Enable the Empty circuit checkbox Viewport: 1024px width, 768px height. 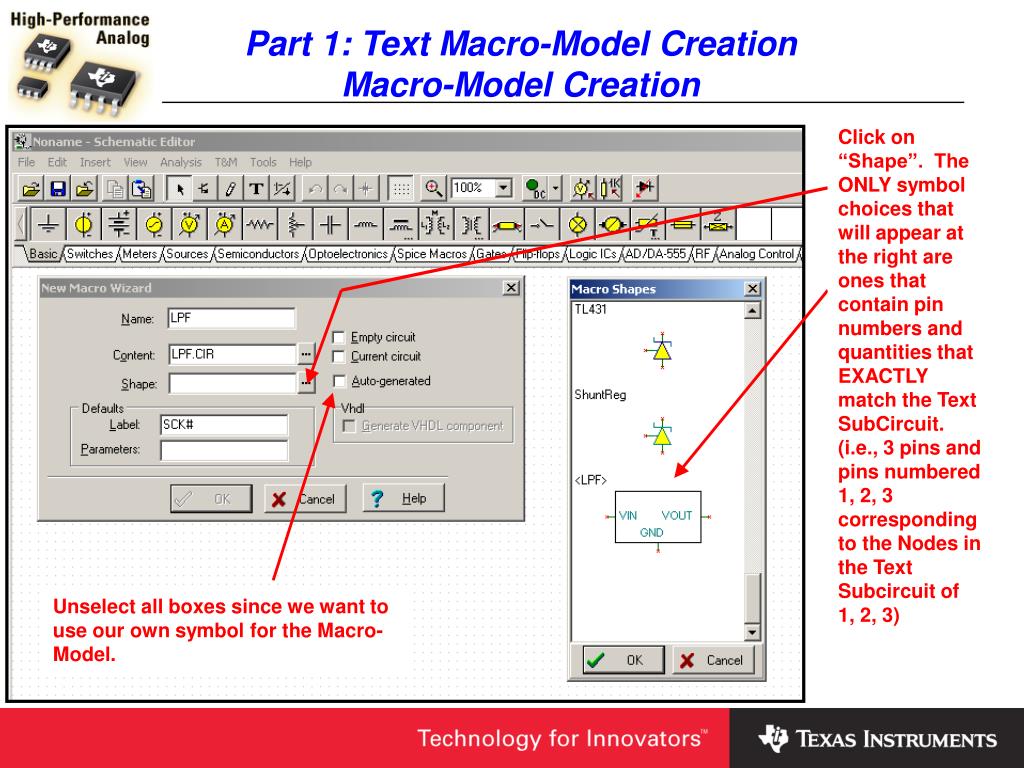click(x=338, y=337)
